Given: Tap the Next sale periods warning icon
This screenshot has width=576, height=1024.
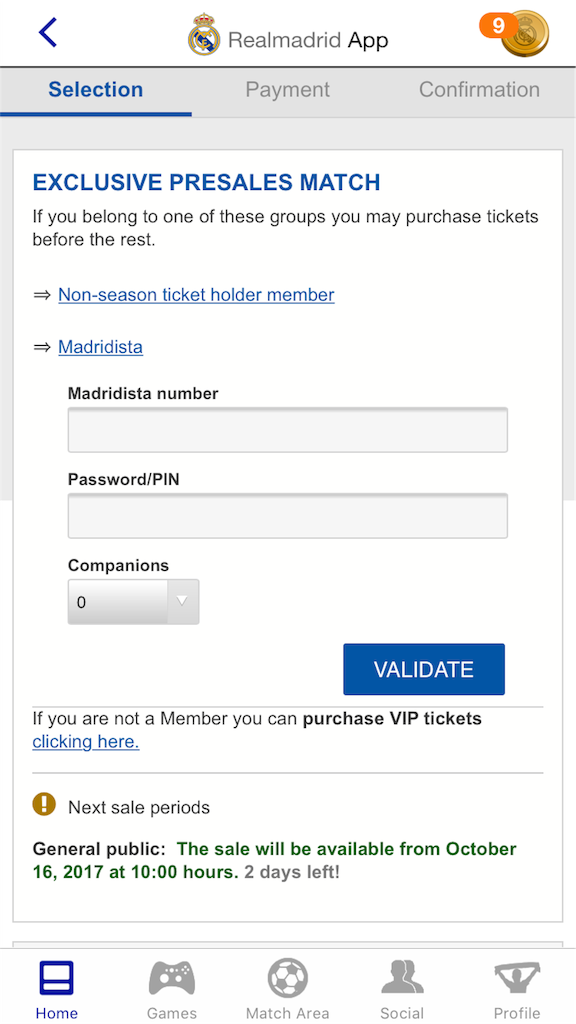Looking at the screenshot, I should tap(44, 804).
